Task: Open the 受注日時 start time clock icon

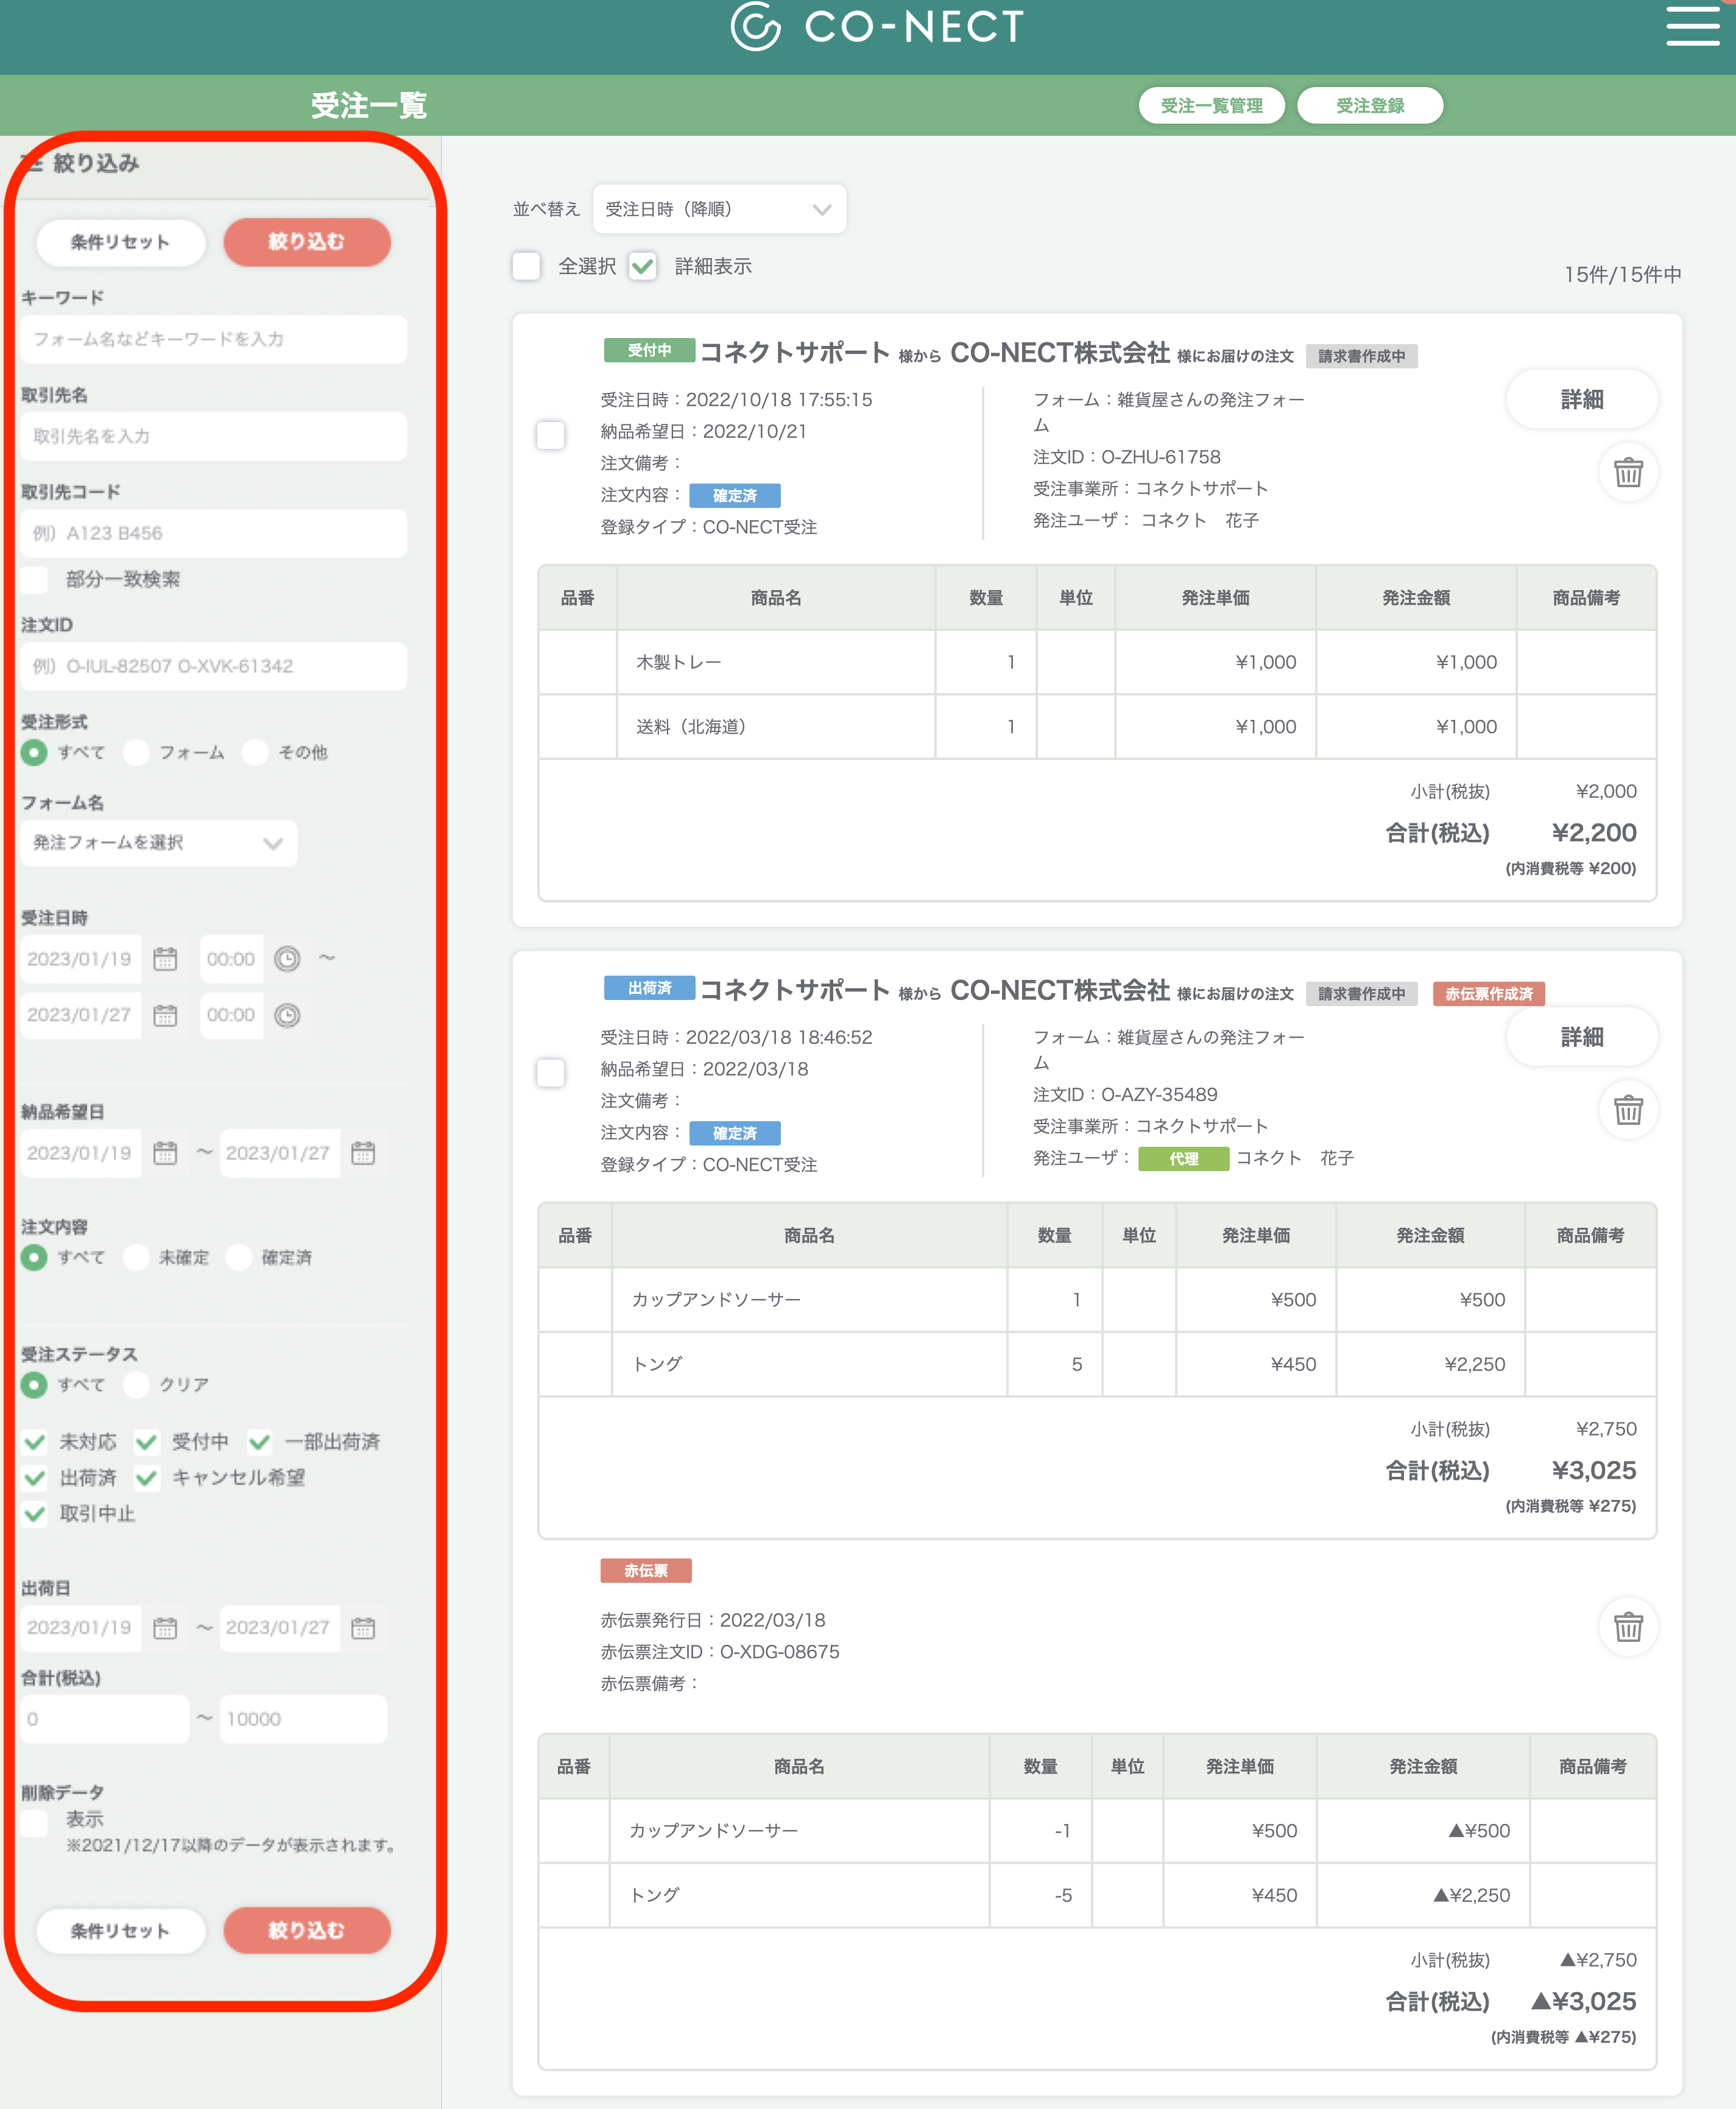Action: pos(287,959)
